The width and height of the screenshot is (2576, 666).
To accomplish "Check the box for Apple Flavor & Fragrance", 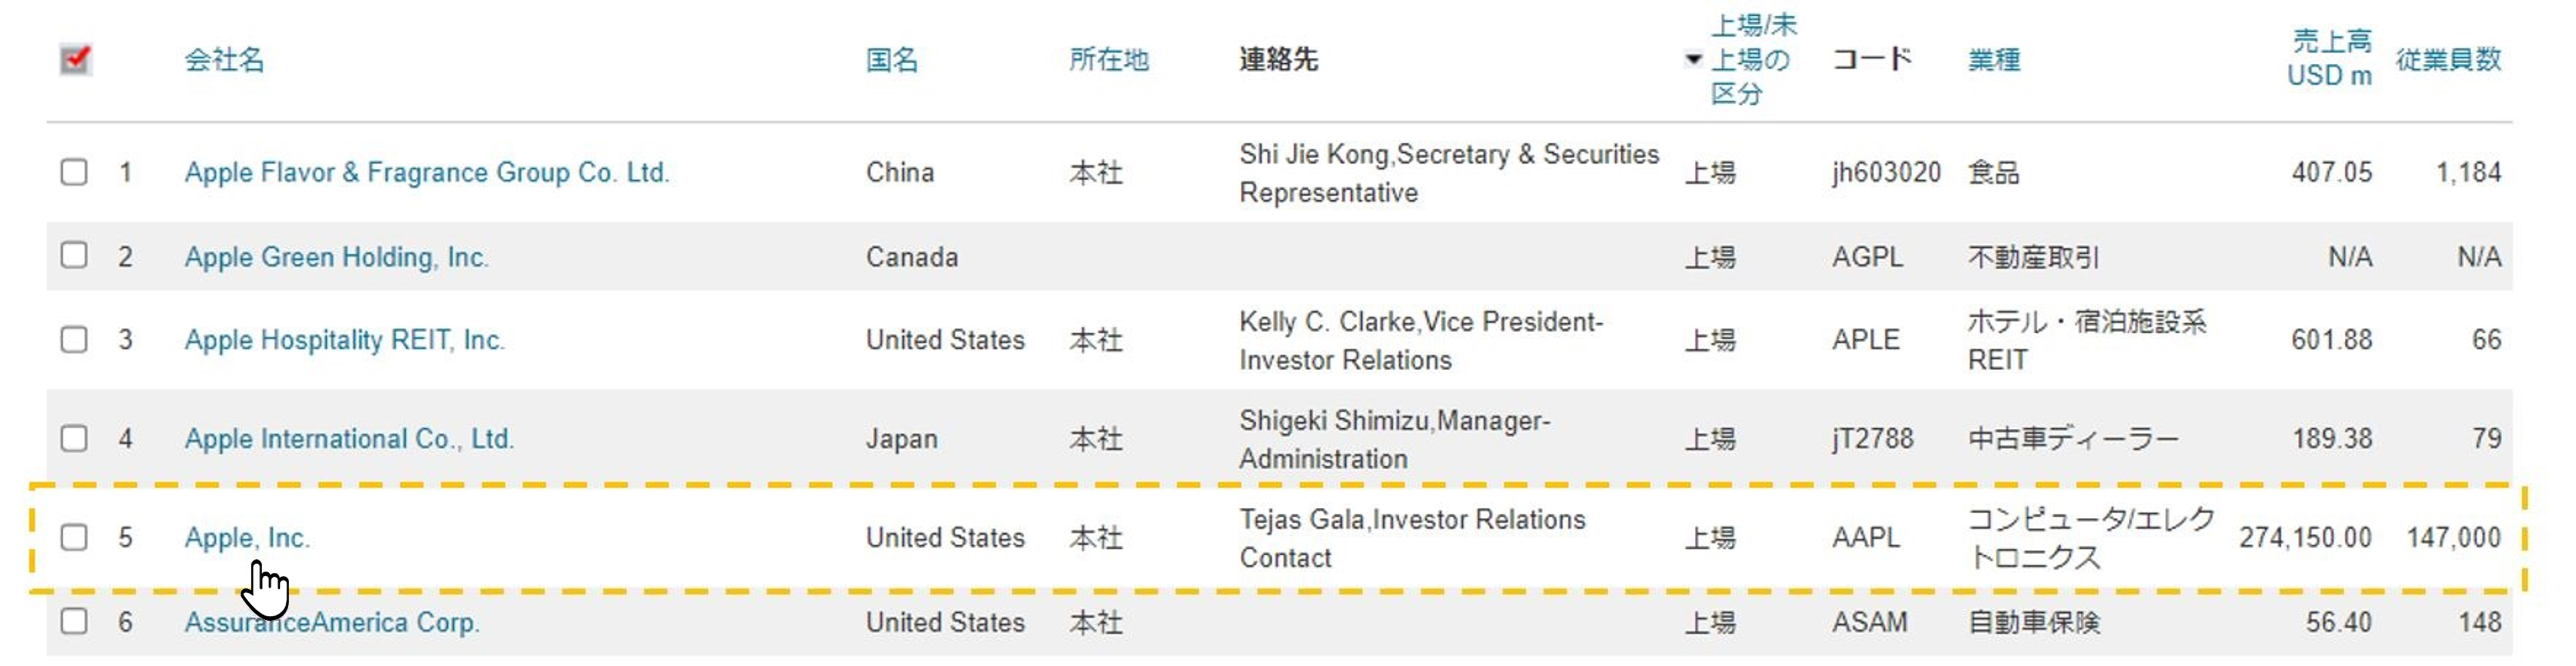I will point(74,172).
